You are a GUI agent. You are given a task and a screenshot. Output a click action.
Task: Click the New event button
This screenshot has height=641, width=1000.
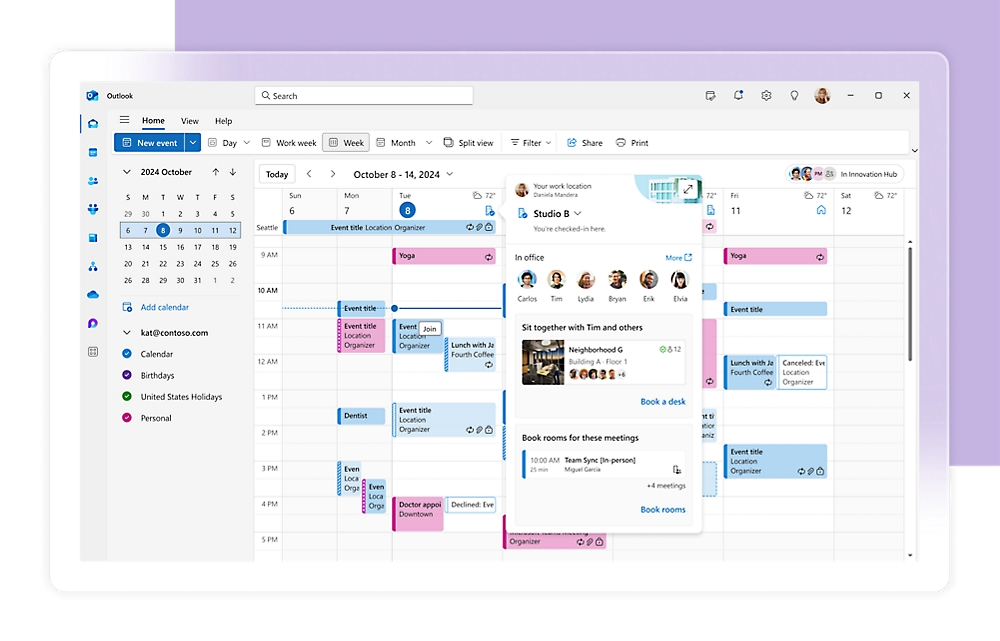tap(150, 143)
